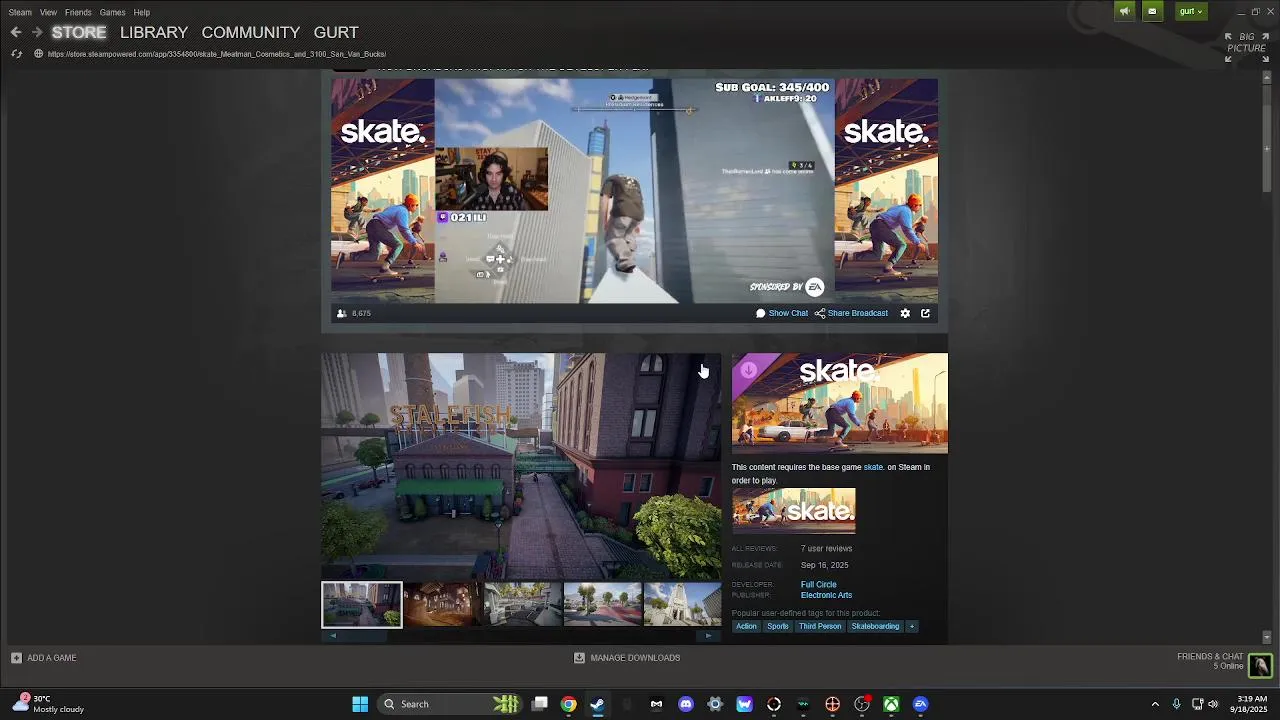Open the EA app from the taskbar
The image size is (1280, 720).
[x=920, y=704]
